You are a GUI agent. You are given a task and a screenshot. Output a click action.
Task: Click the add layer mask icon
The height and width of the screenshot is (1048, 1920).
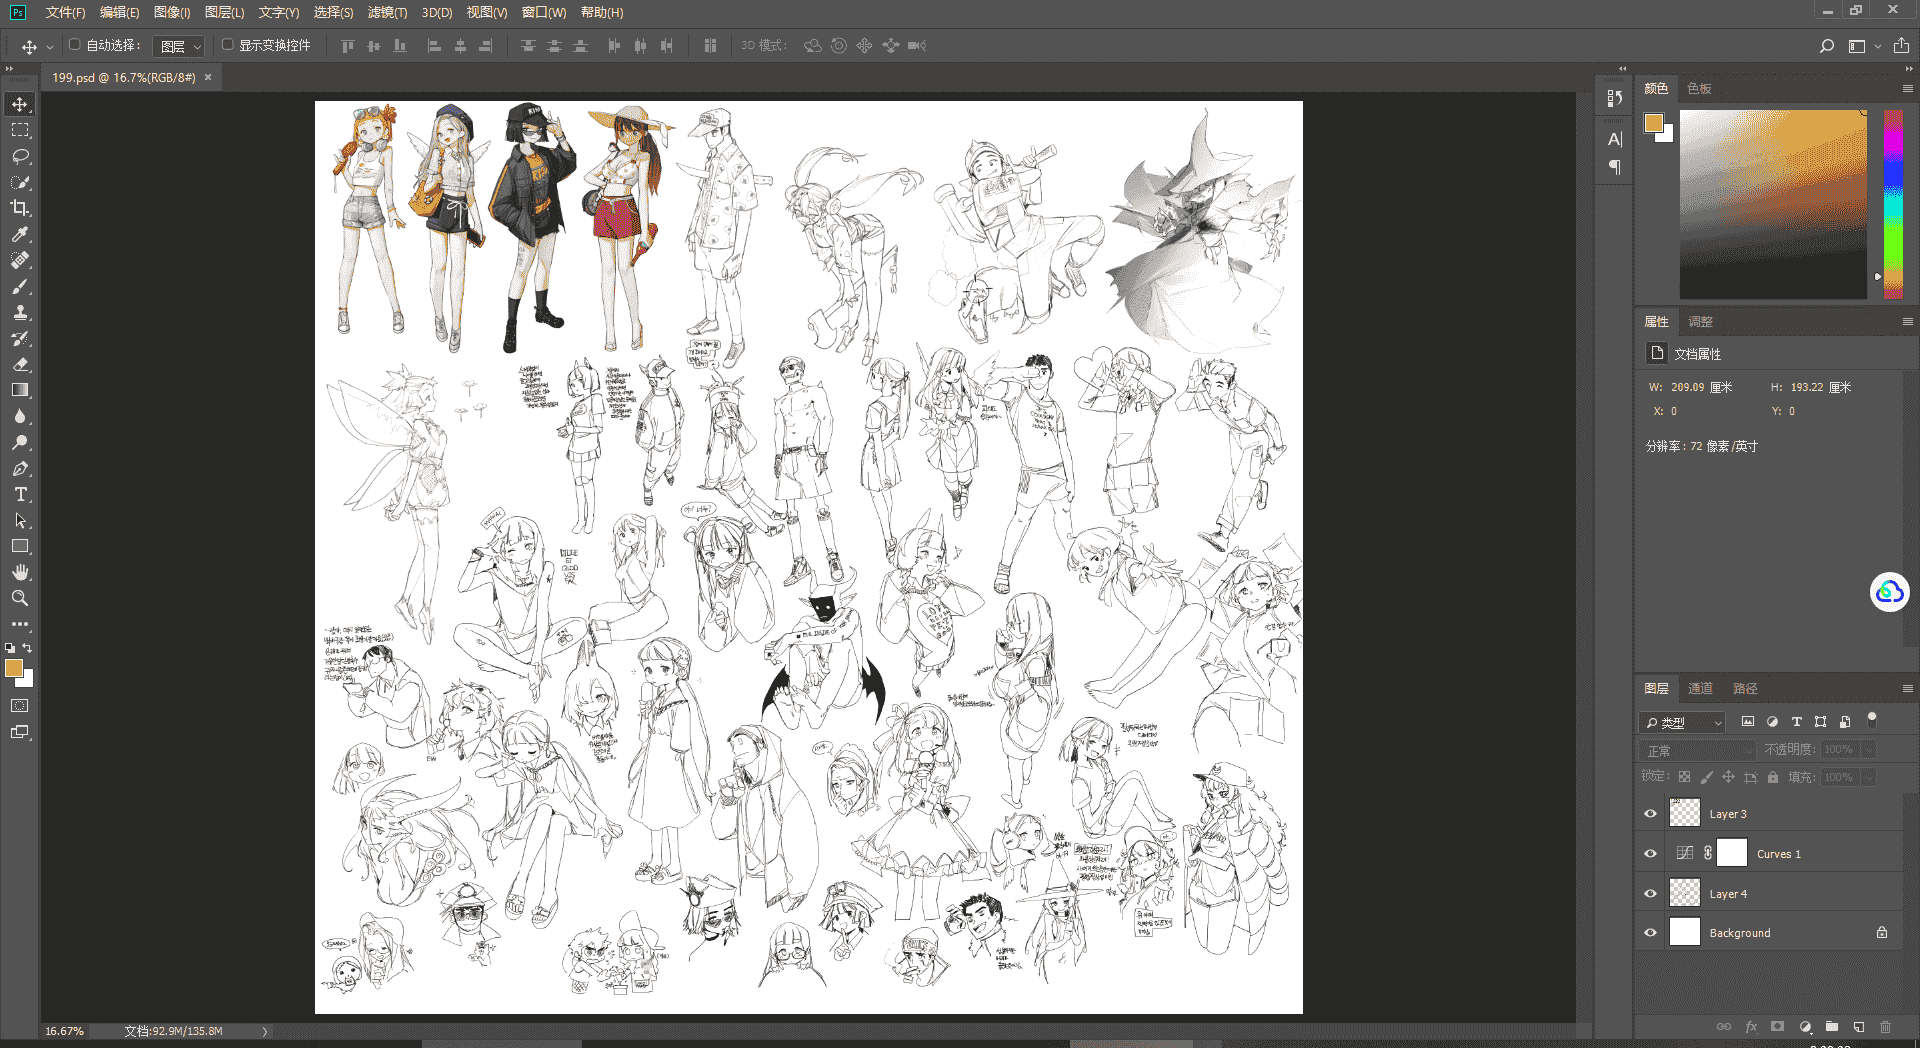pos(1777,1027)
